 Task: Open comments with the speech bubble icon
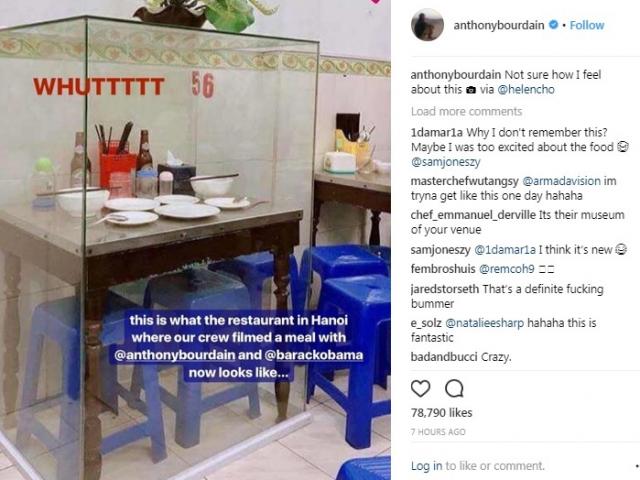click(x=454, y=389)
